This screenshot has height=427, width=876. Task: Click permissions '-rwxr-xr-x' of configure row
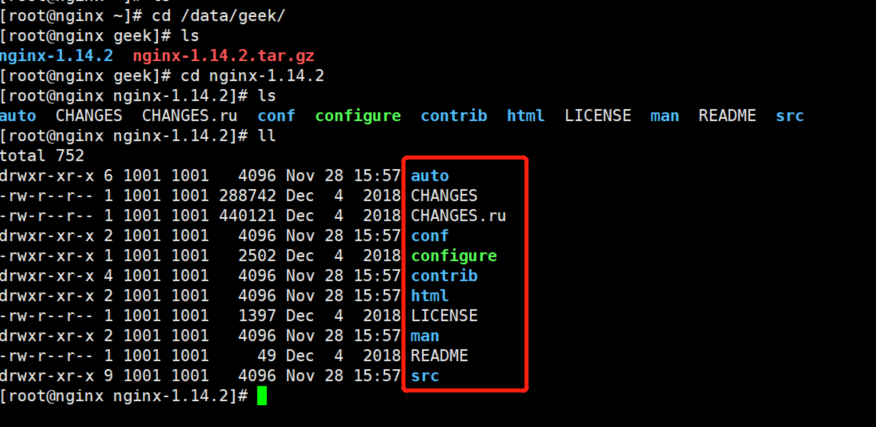pos(46,256)
